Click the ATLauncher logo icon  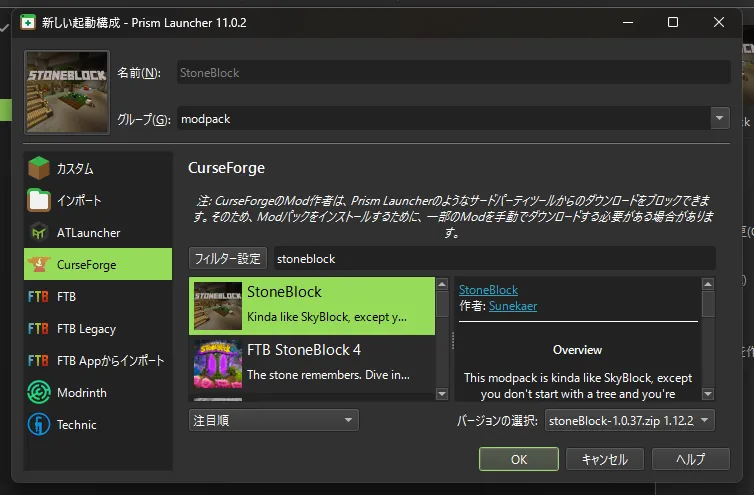coord(38,232)
